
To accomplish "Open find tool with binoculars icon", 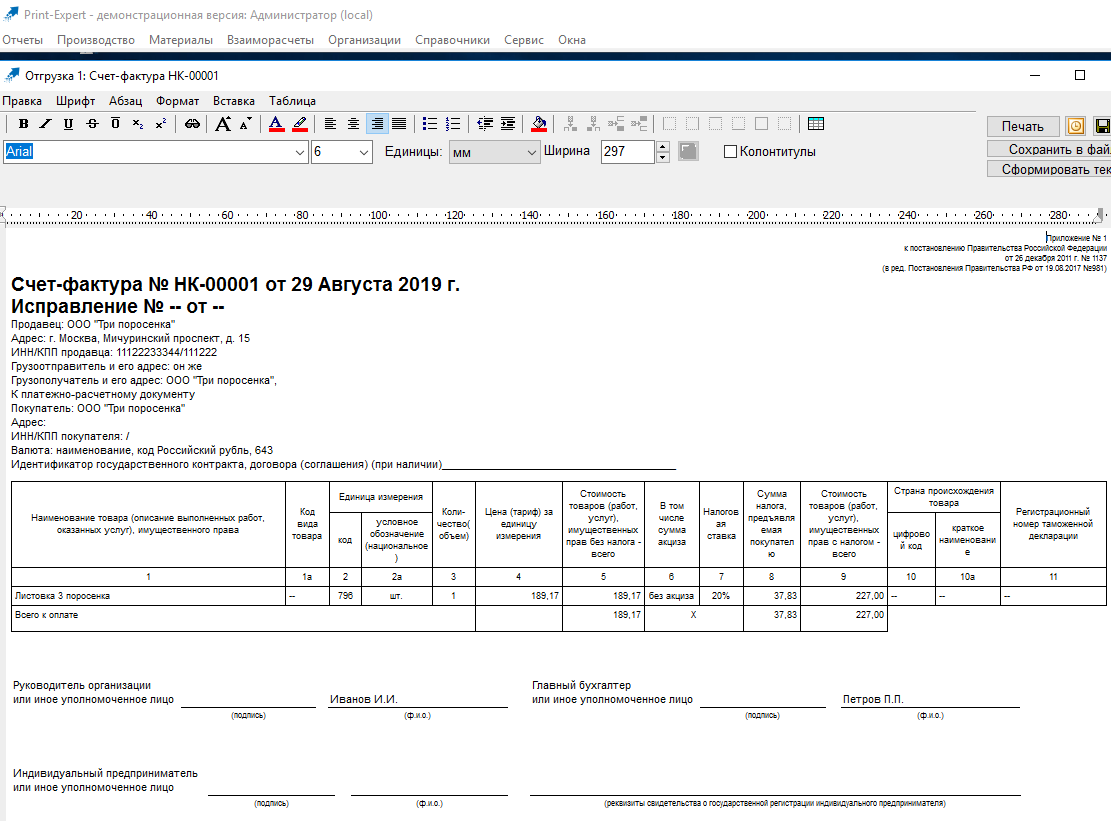I will click(x=192, y=124).
